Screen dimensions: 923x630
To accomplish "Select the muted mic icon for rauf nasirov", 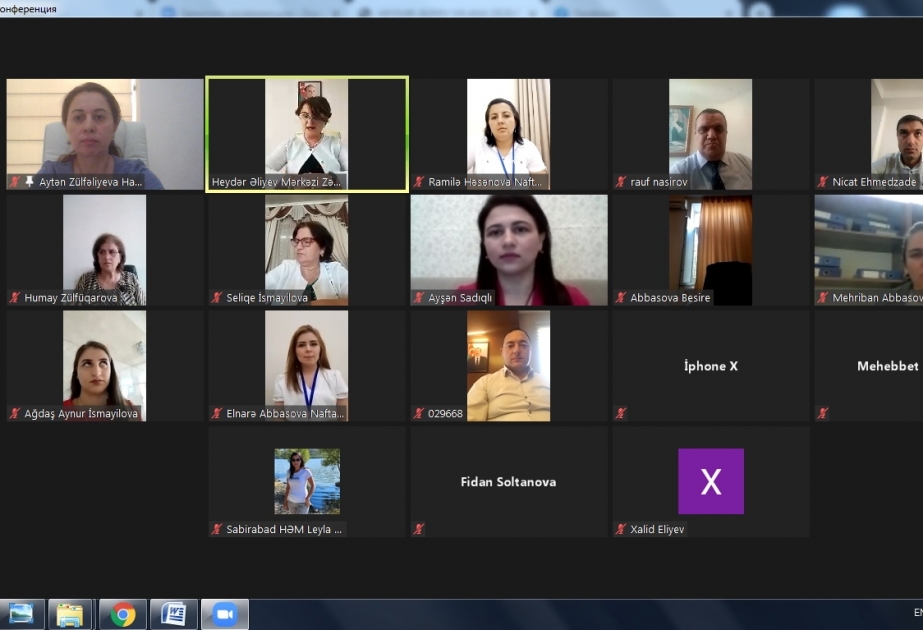I will coord(620,182).
